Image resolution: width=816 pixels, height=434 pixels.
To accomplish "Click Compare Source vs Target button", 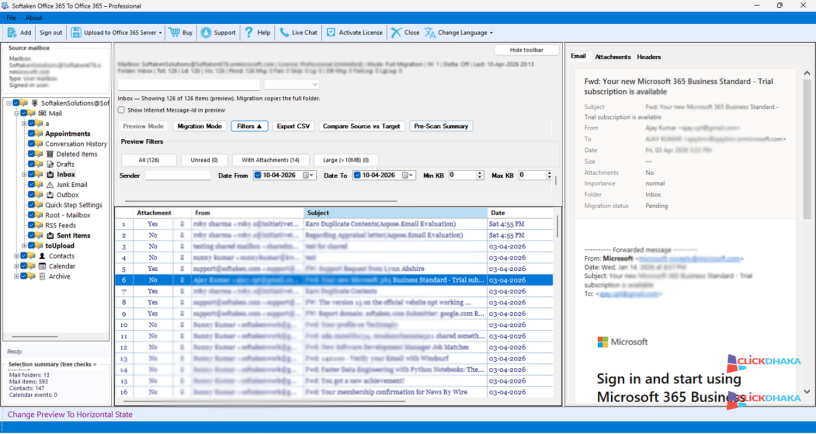I will click(x=362, y=126).
